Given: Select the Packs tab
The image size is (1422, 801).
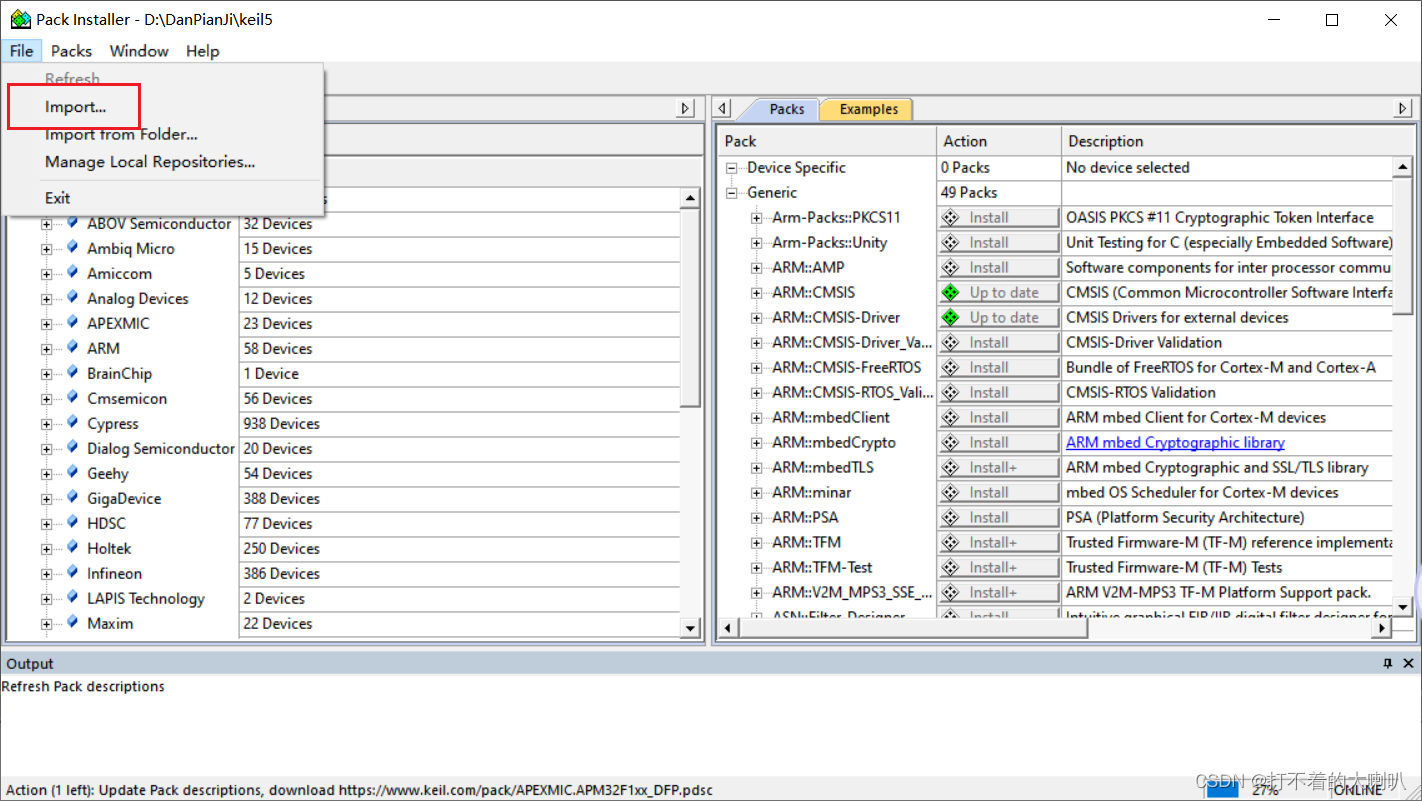Looking at the screenshot, I should (786, 109).
